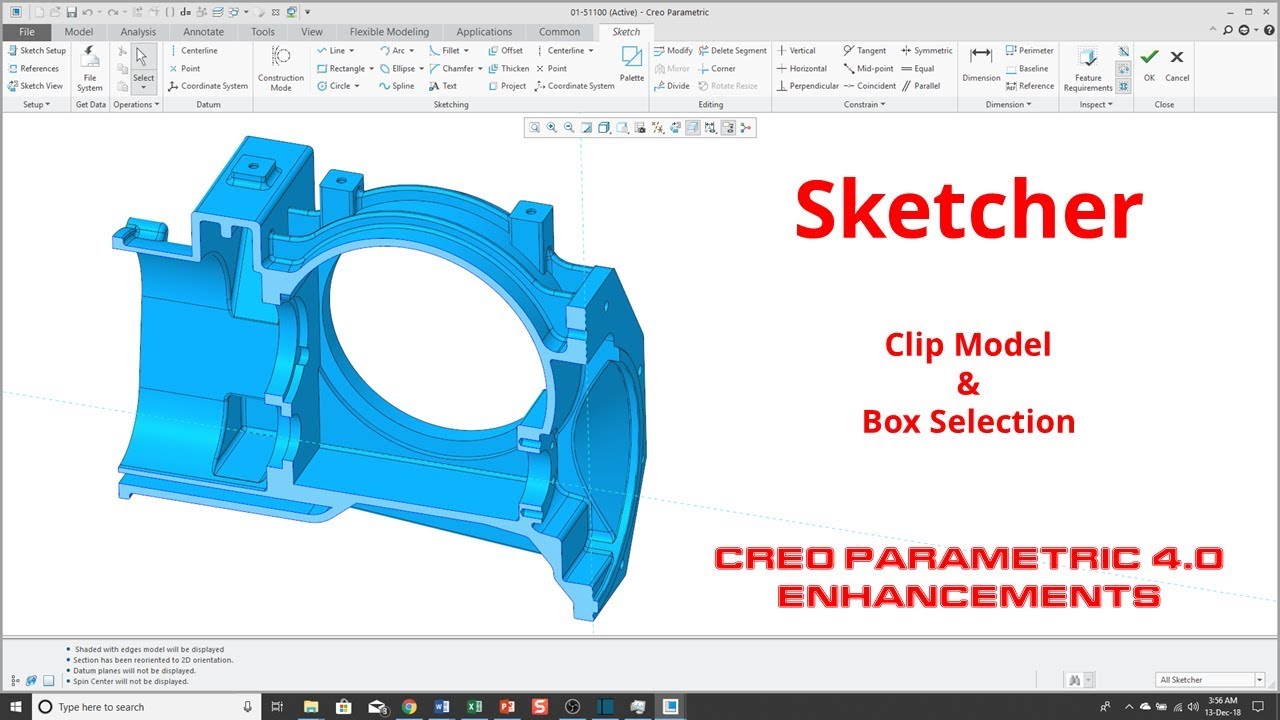Click Zoom In in graphics toolbar
1280x720 pixels.
(552, 127)
